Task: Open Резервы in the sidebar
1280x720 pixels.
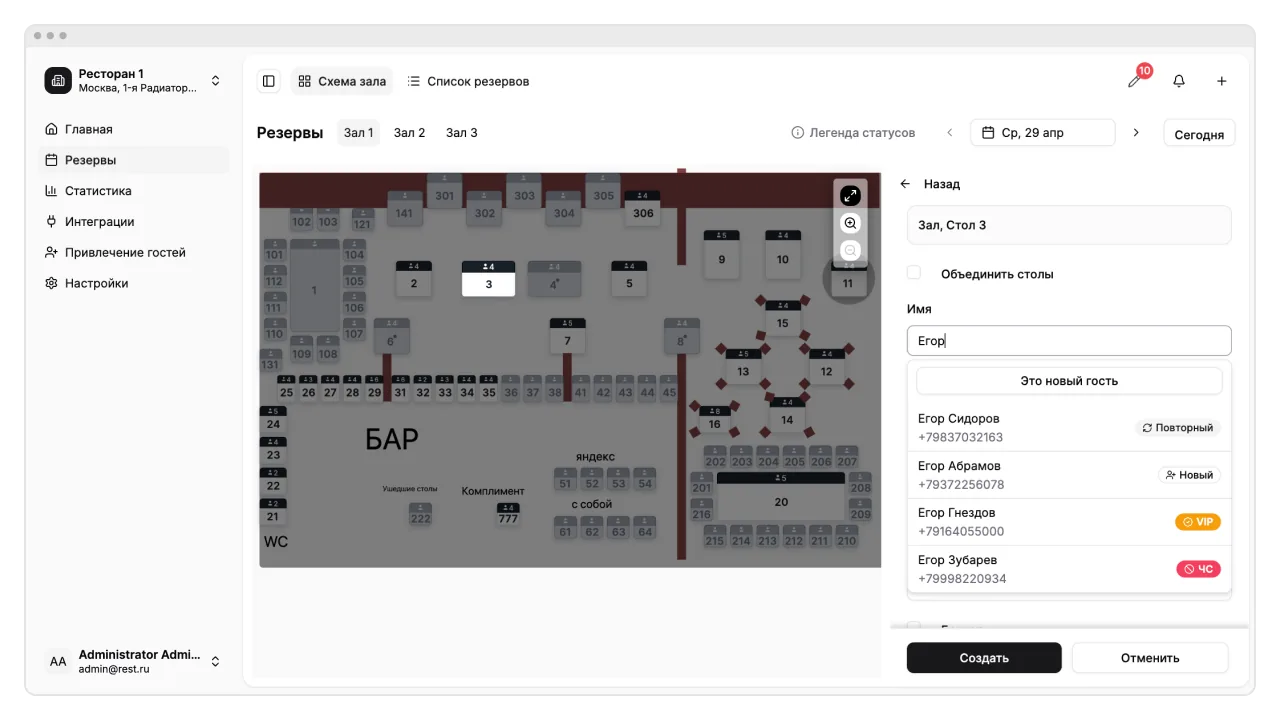Action: click(134, 160)
